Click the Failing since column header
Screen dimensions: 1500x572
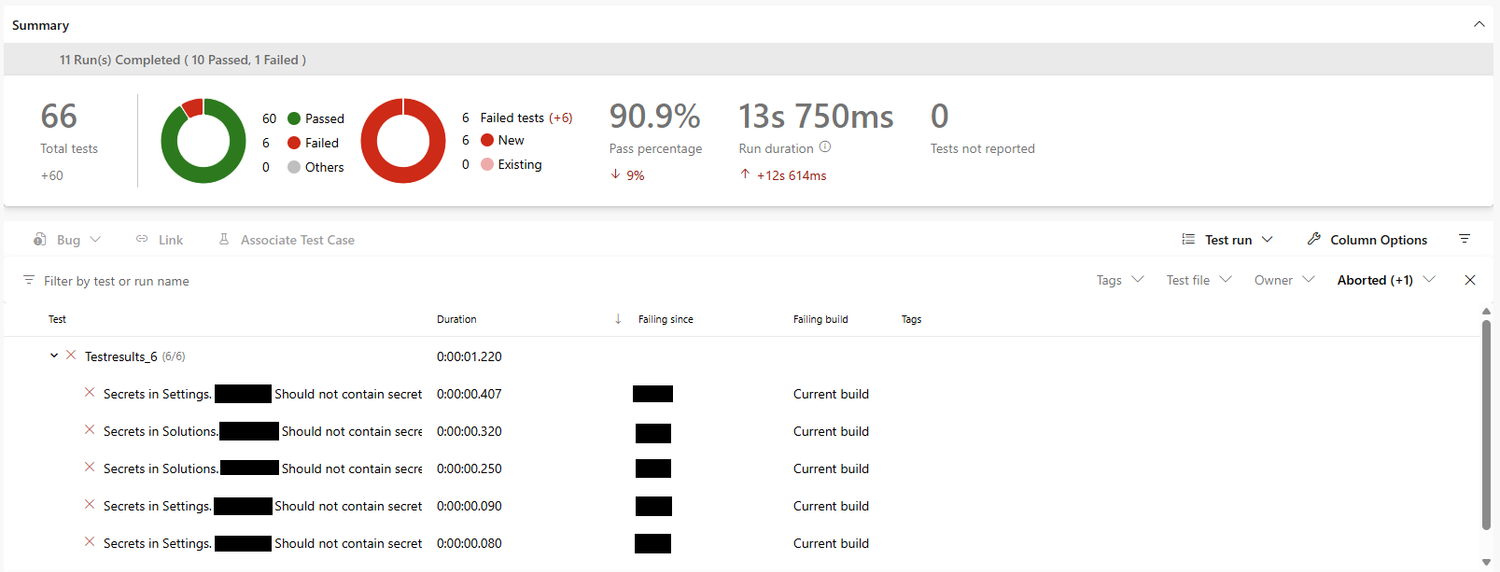(x=666, y=319)
